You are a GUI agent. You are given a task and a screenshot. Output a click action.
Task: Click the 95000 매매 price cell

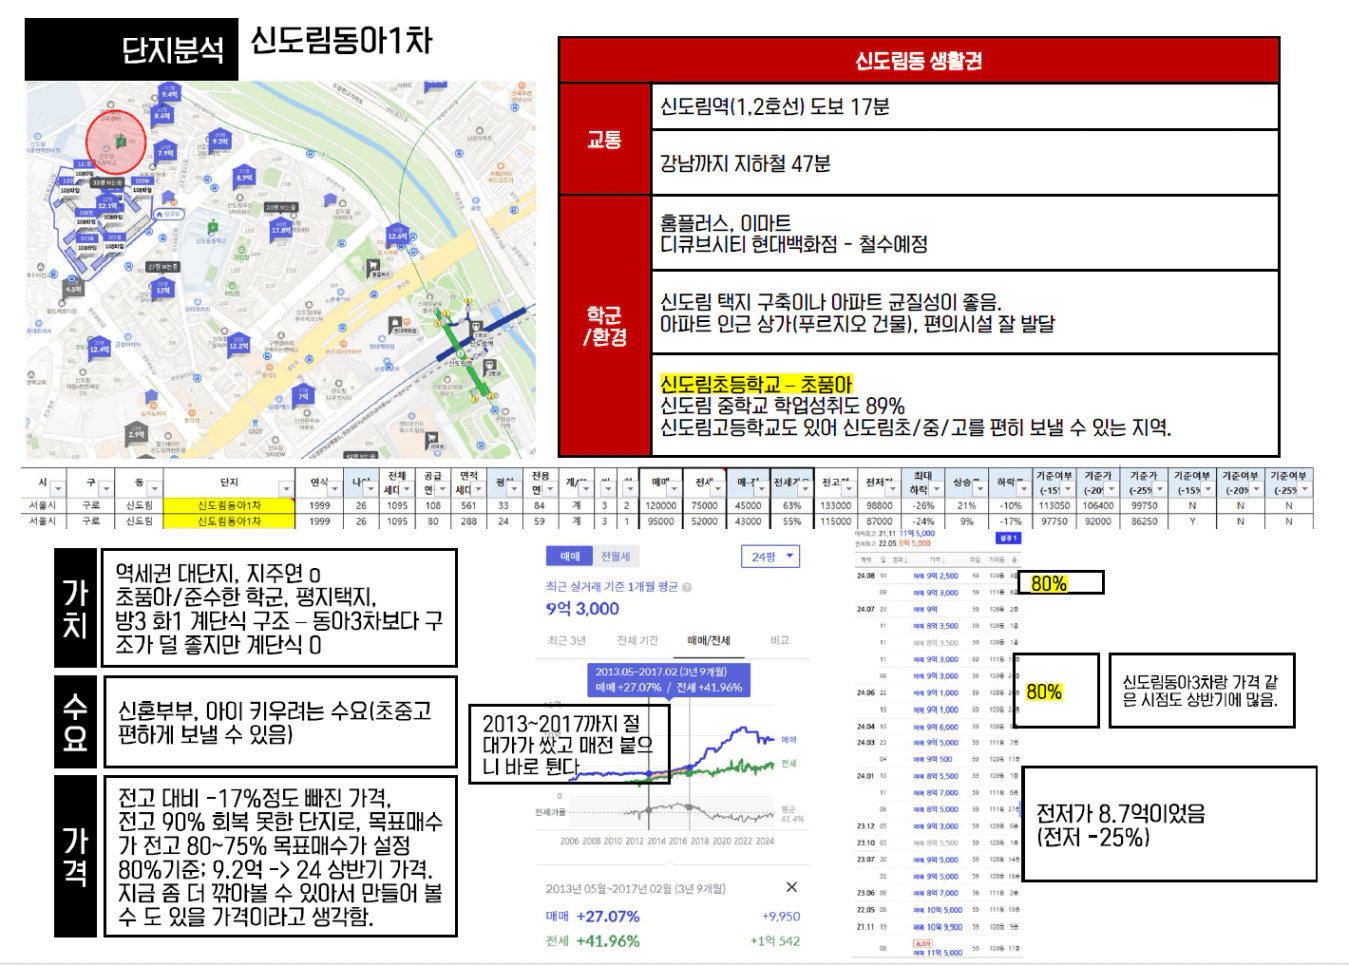(660, 521)
